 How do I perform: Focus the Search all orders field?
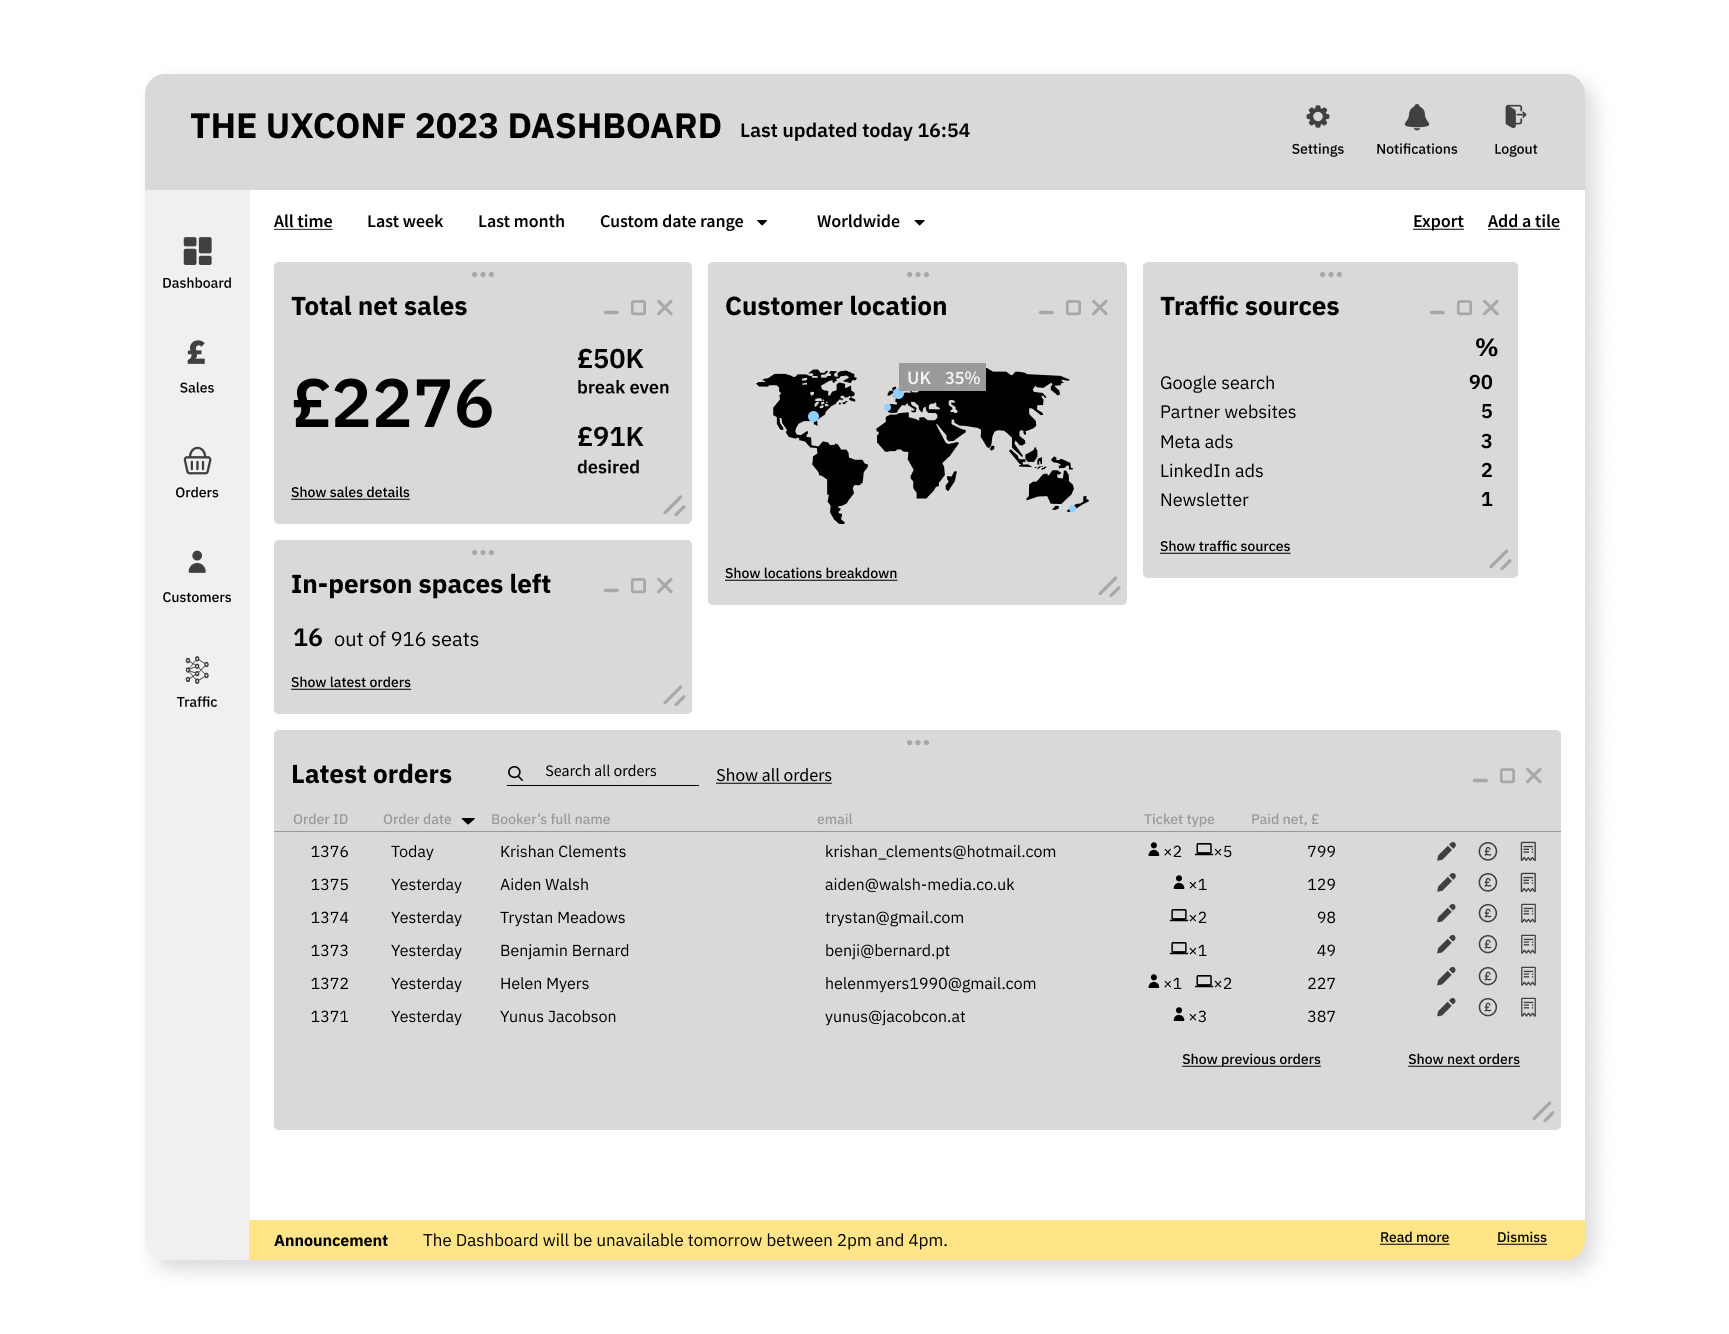click(603, 772)
